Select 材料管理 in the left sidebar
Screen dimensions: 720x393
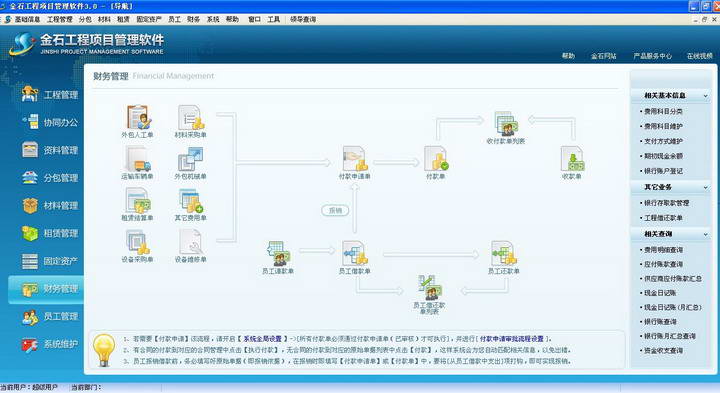coord(50,205)
